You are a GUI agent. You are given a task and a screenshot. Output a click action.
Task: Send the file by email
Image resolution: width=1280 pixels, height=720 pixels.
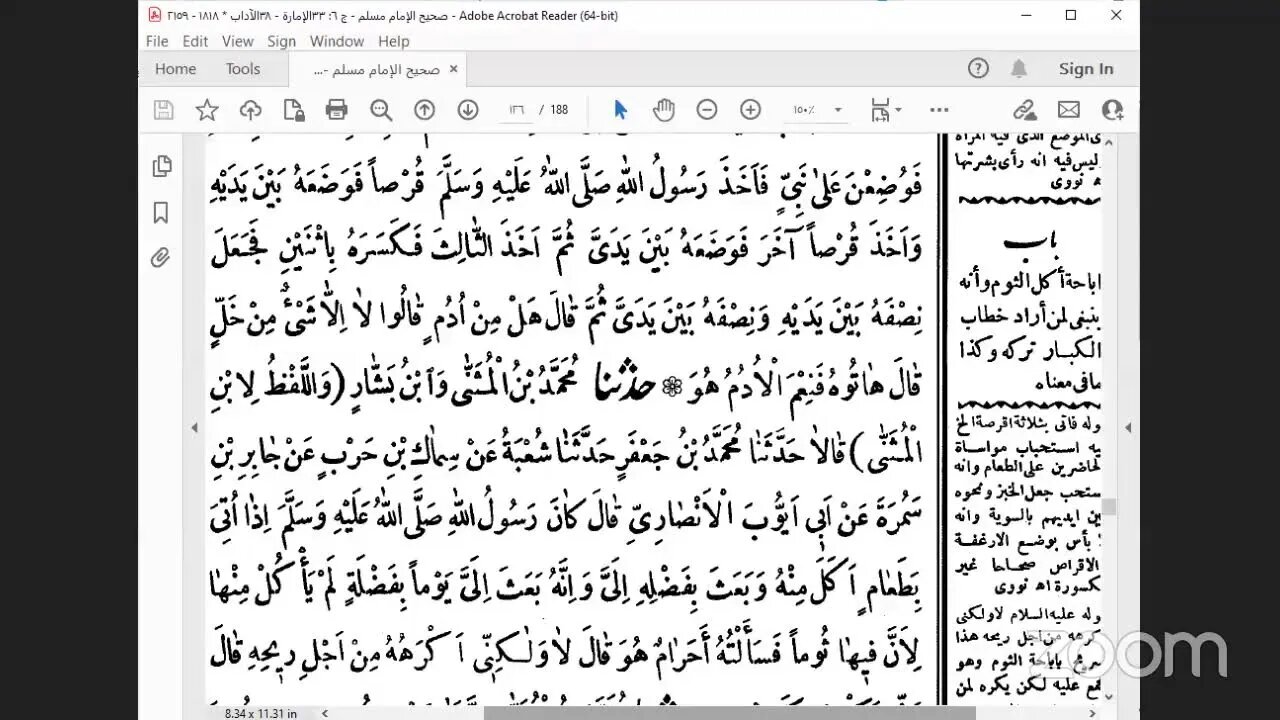[1068, 110]
